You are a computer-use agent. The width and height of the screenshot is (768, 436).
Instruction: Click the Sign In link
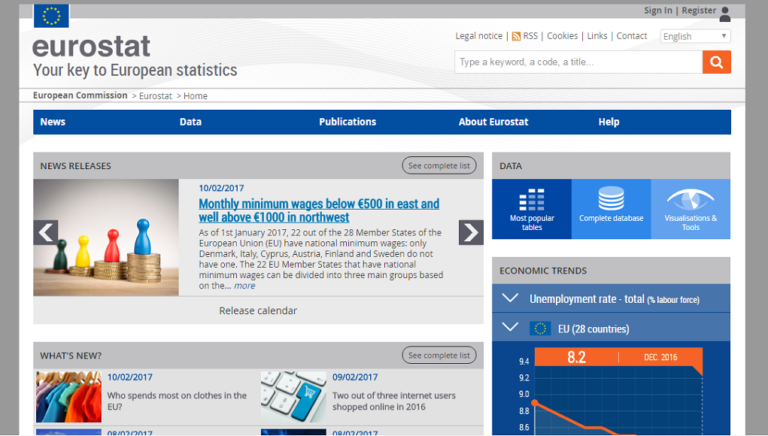point(658,10)
